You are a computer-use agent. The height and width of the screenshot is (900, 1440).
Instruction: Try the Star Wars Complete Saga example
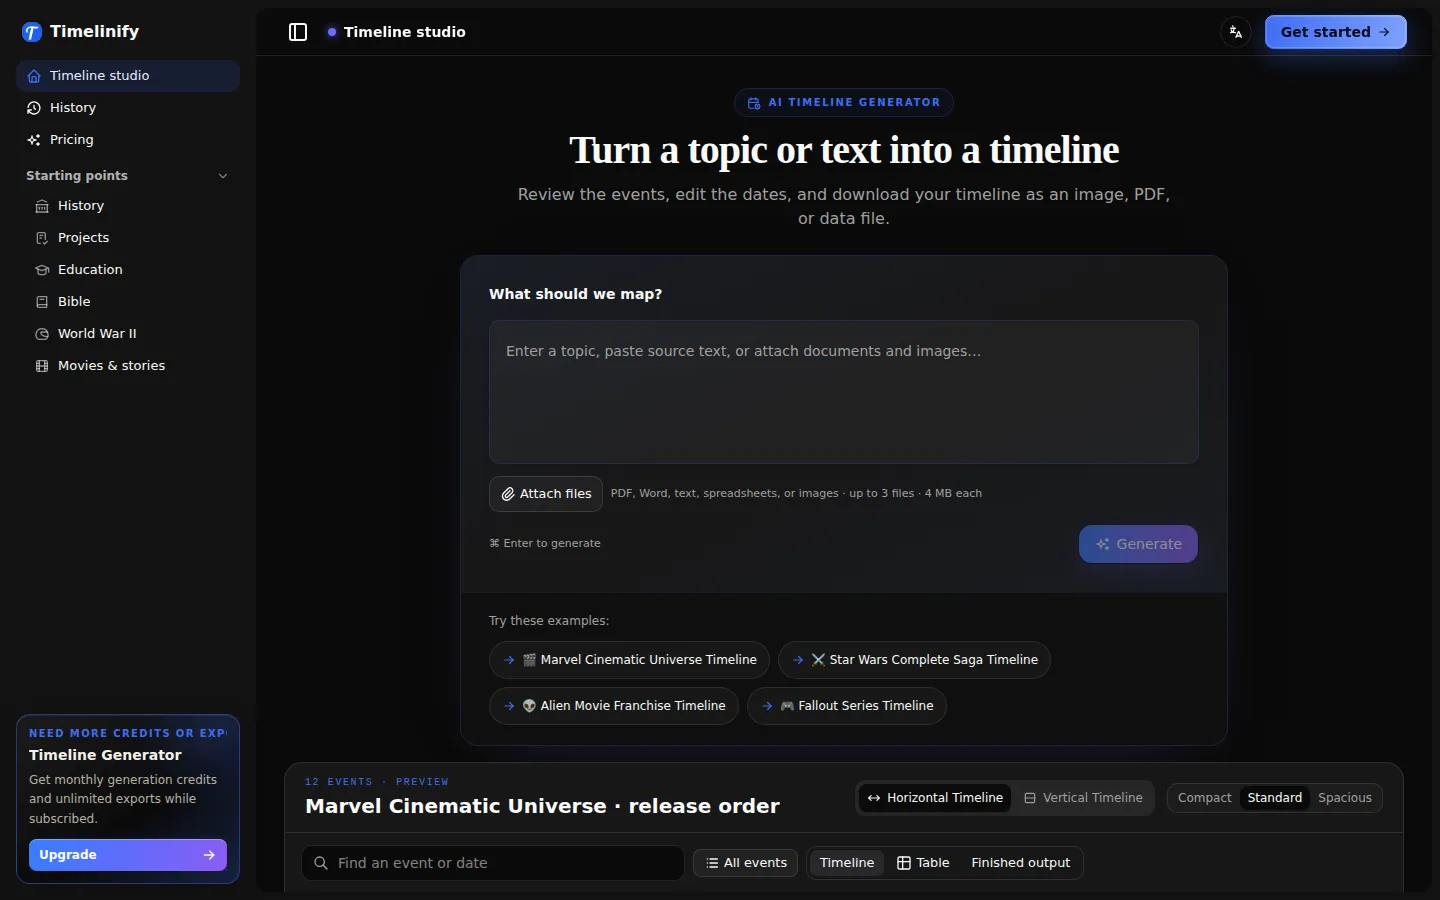pos(914,660)
